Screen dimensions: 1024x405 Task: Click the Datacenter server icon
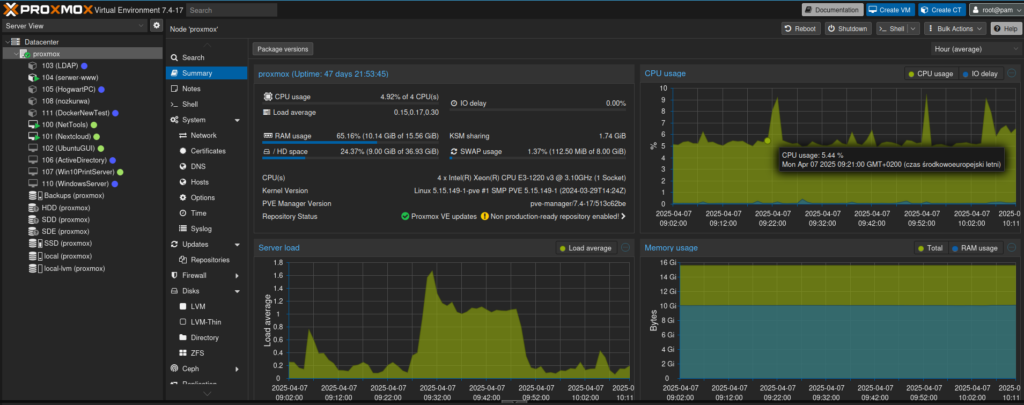click(16, 42)
